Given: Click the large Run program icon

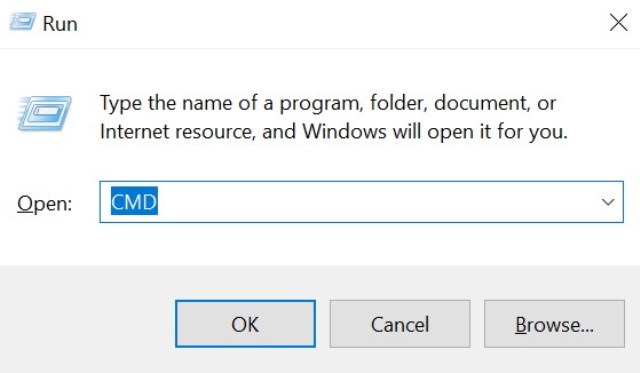Looking at the screenshot, I should [x=44, y=113].
